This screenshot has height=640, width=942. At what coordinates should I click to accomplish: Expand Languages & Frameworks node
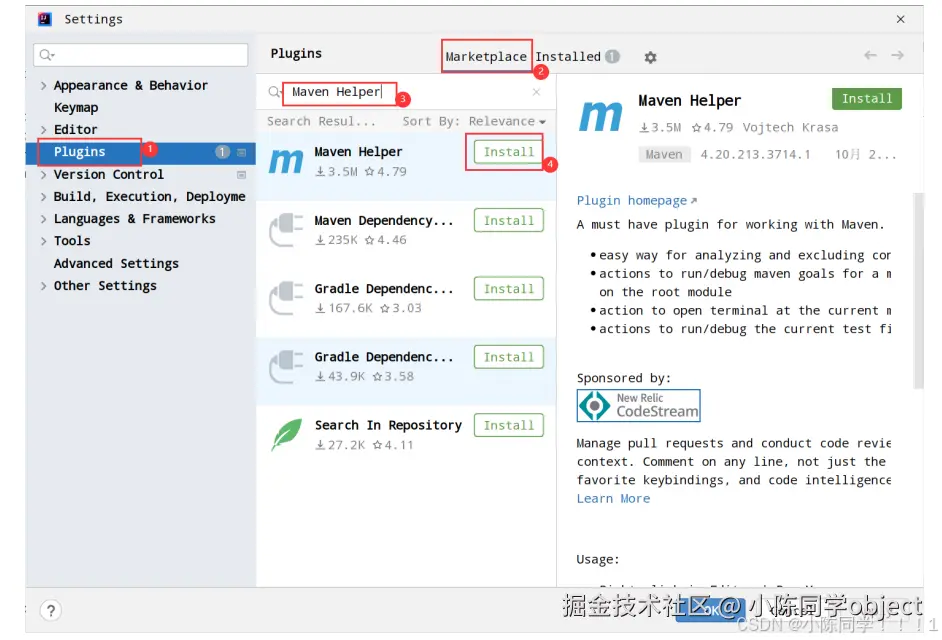pyautogui.click(x=43, y=219)
